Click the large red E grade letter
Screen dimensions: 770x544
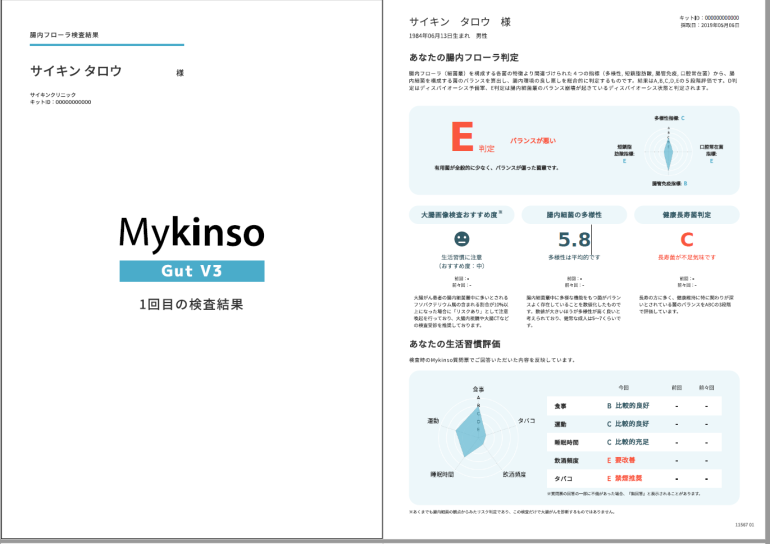click(x=462, y=136)
